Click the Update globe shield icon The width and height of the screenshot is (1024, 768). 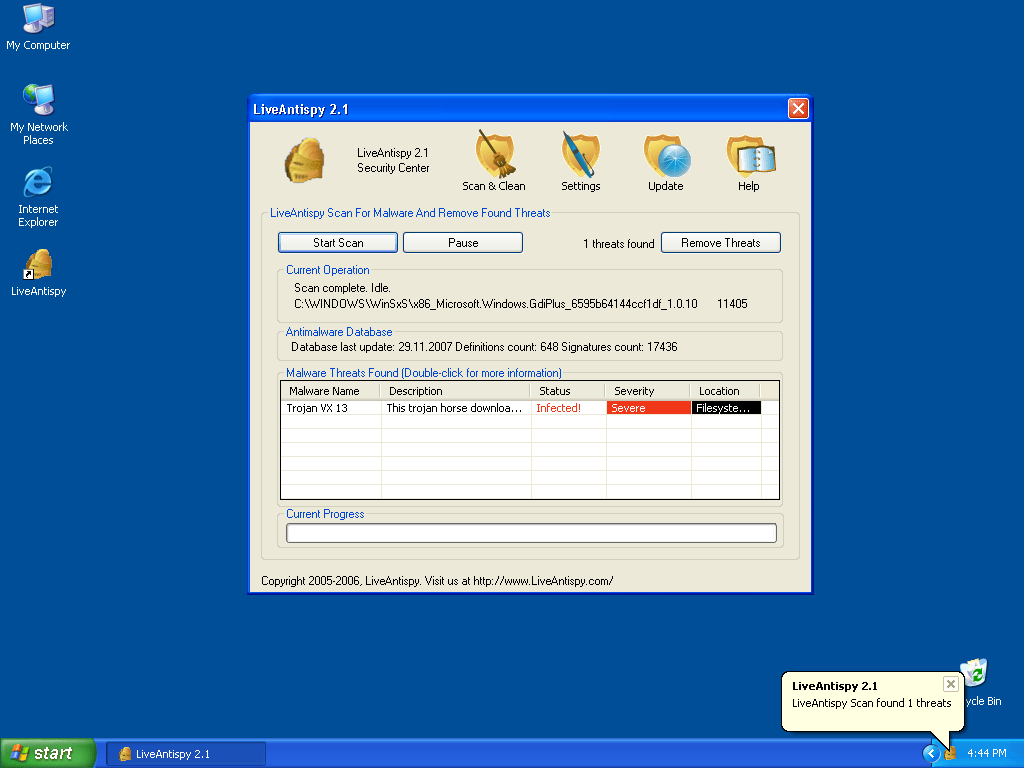pyautogui.click(x=666, y=156)
